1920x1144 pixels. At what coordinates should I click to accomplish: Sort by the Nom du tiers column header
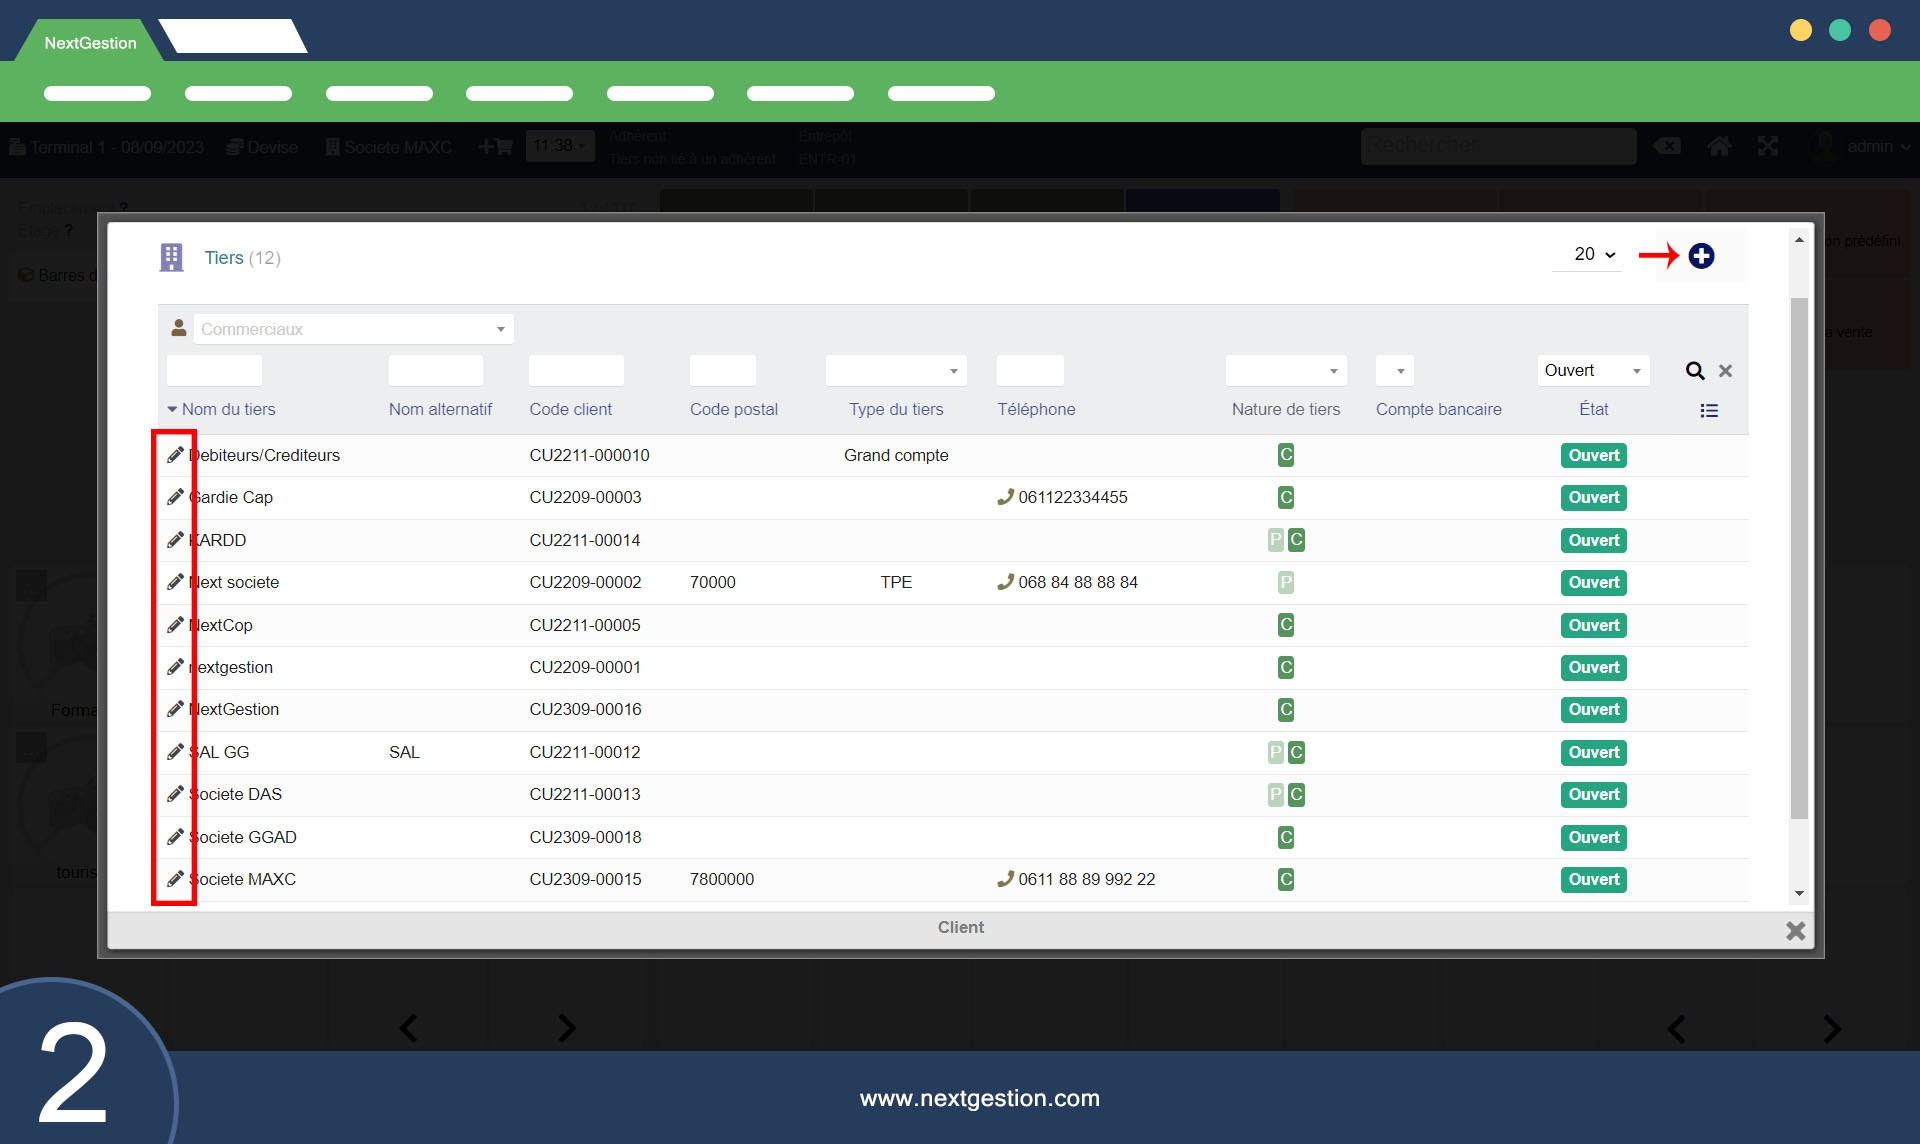(x=228, y=409)
